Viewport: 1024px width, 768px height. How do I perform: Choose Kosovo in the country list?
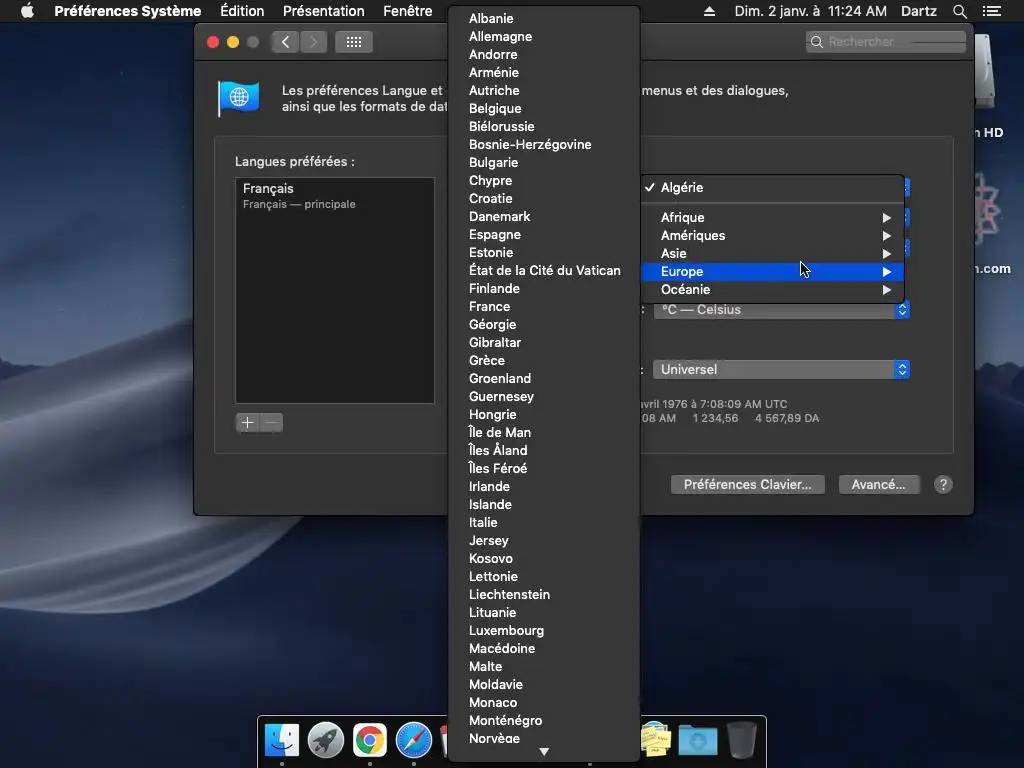tap(543, 559)
